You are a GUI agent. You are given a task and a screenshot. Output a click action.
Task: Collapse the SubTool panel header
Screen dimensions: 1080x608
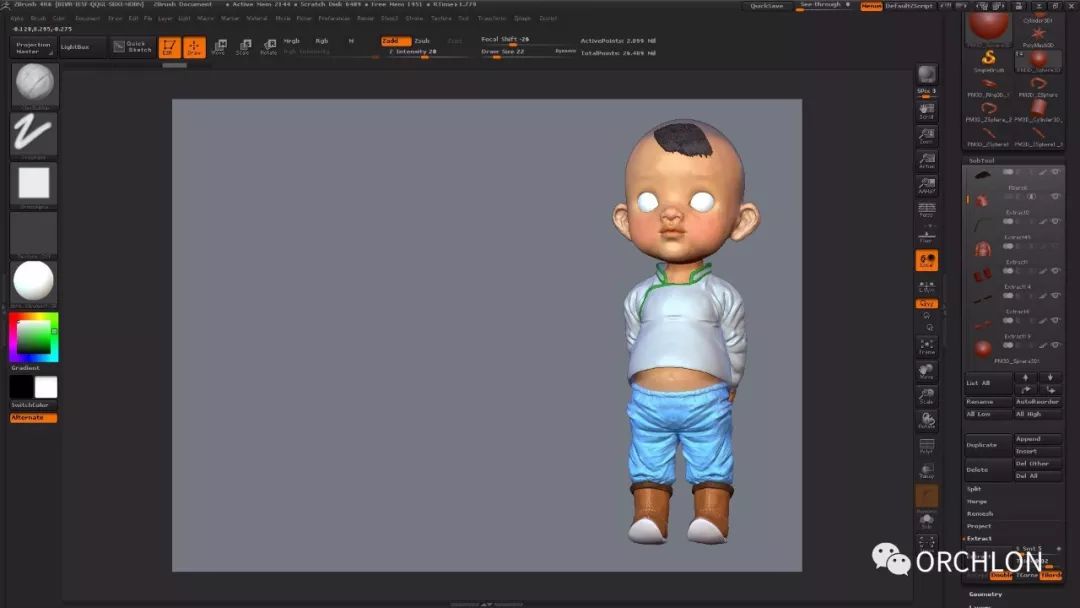pyautogui.click(x=981, y=160)
